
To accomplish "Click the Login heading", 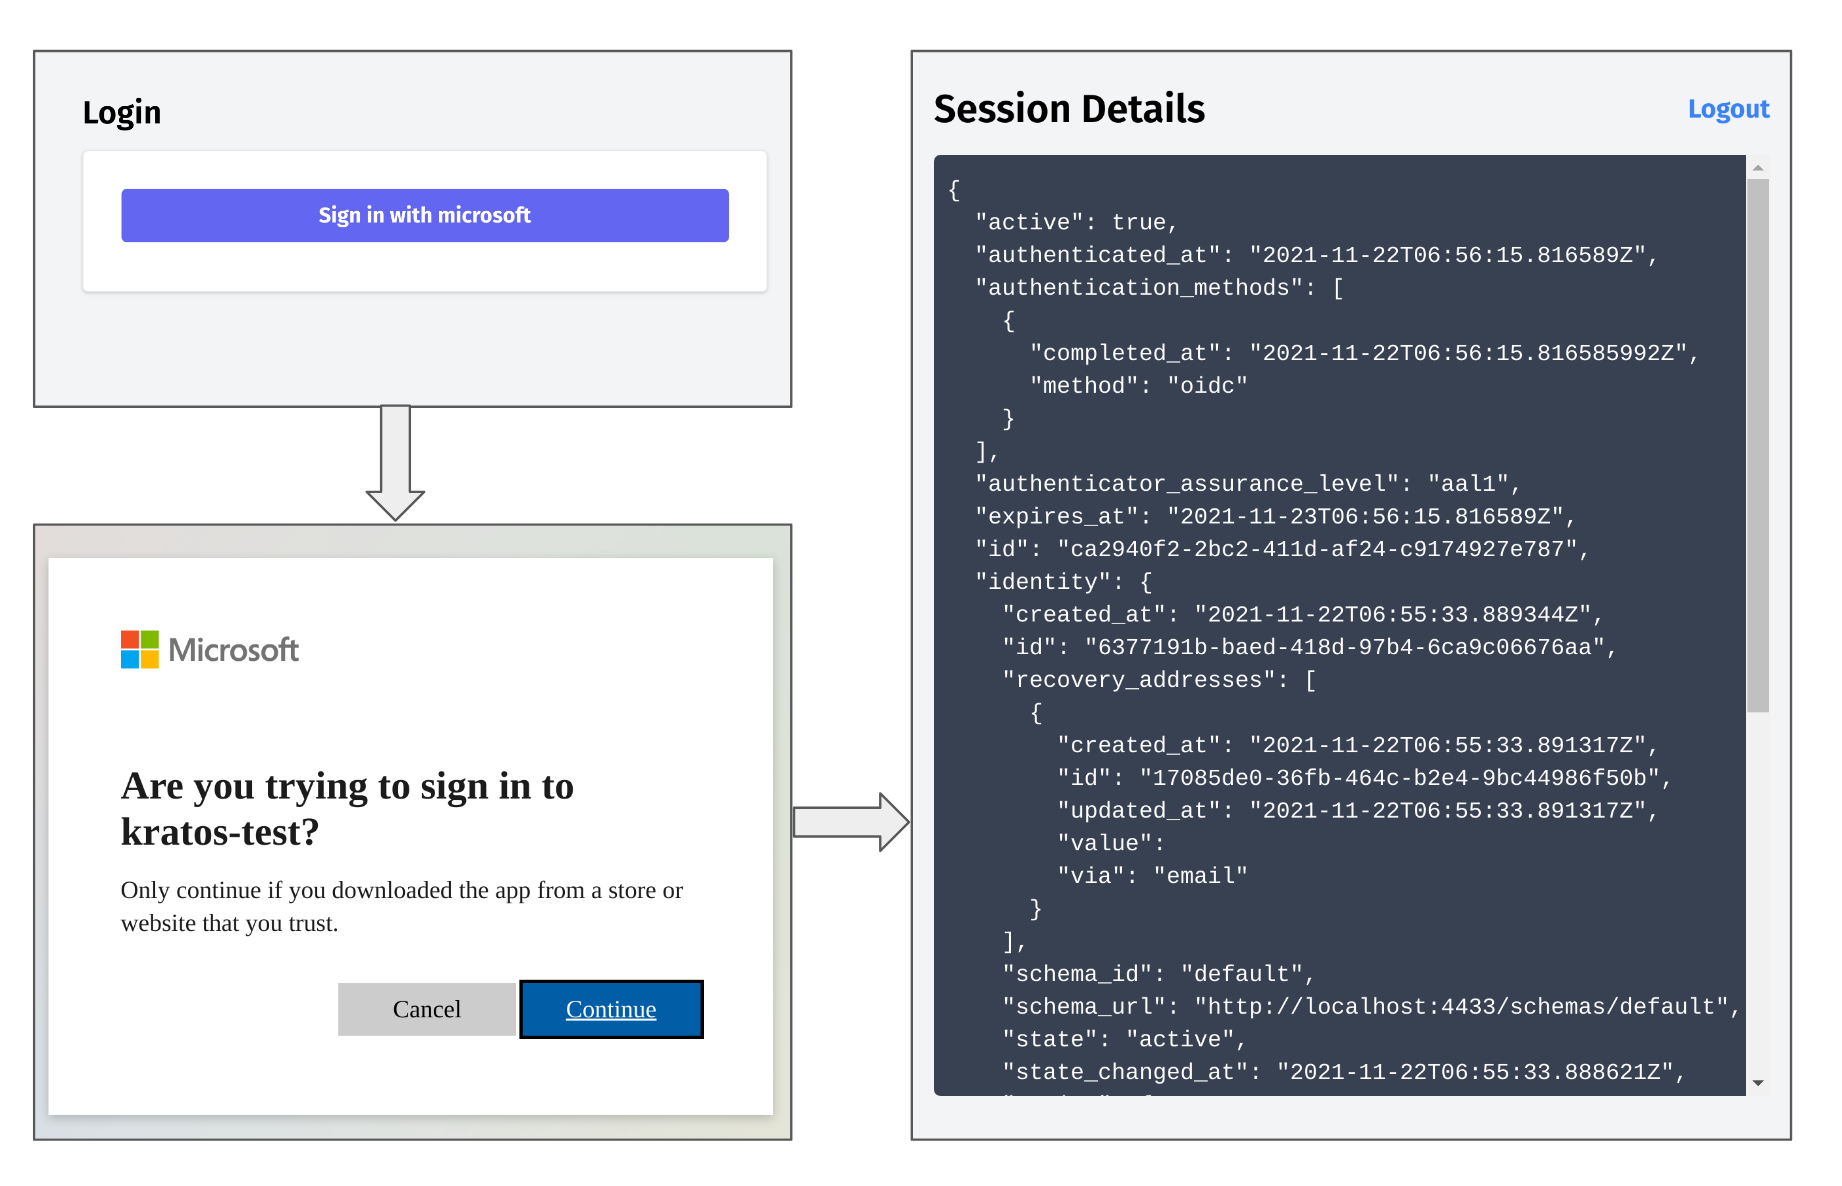I will (x=122, y=112).
